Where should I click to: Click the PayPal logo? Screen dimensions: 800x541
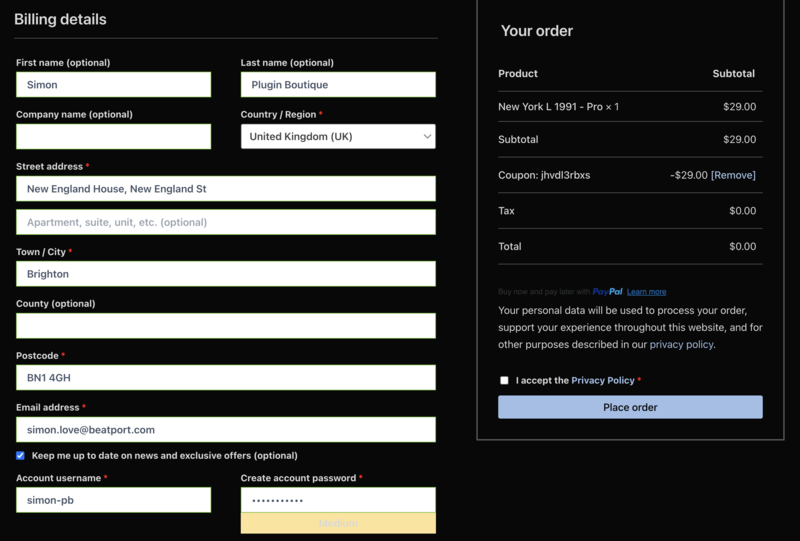[607, 291]
